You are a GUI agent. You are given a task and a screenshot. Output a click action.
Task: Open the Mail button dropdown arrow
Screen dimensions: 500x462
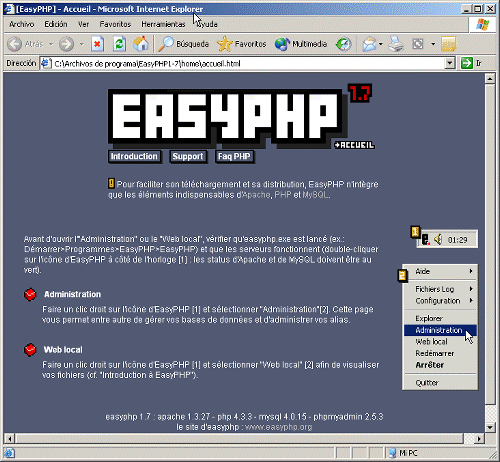pos(381,44)
